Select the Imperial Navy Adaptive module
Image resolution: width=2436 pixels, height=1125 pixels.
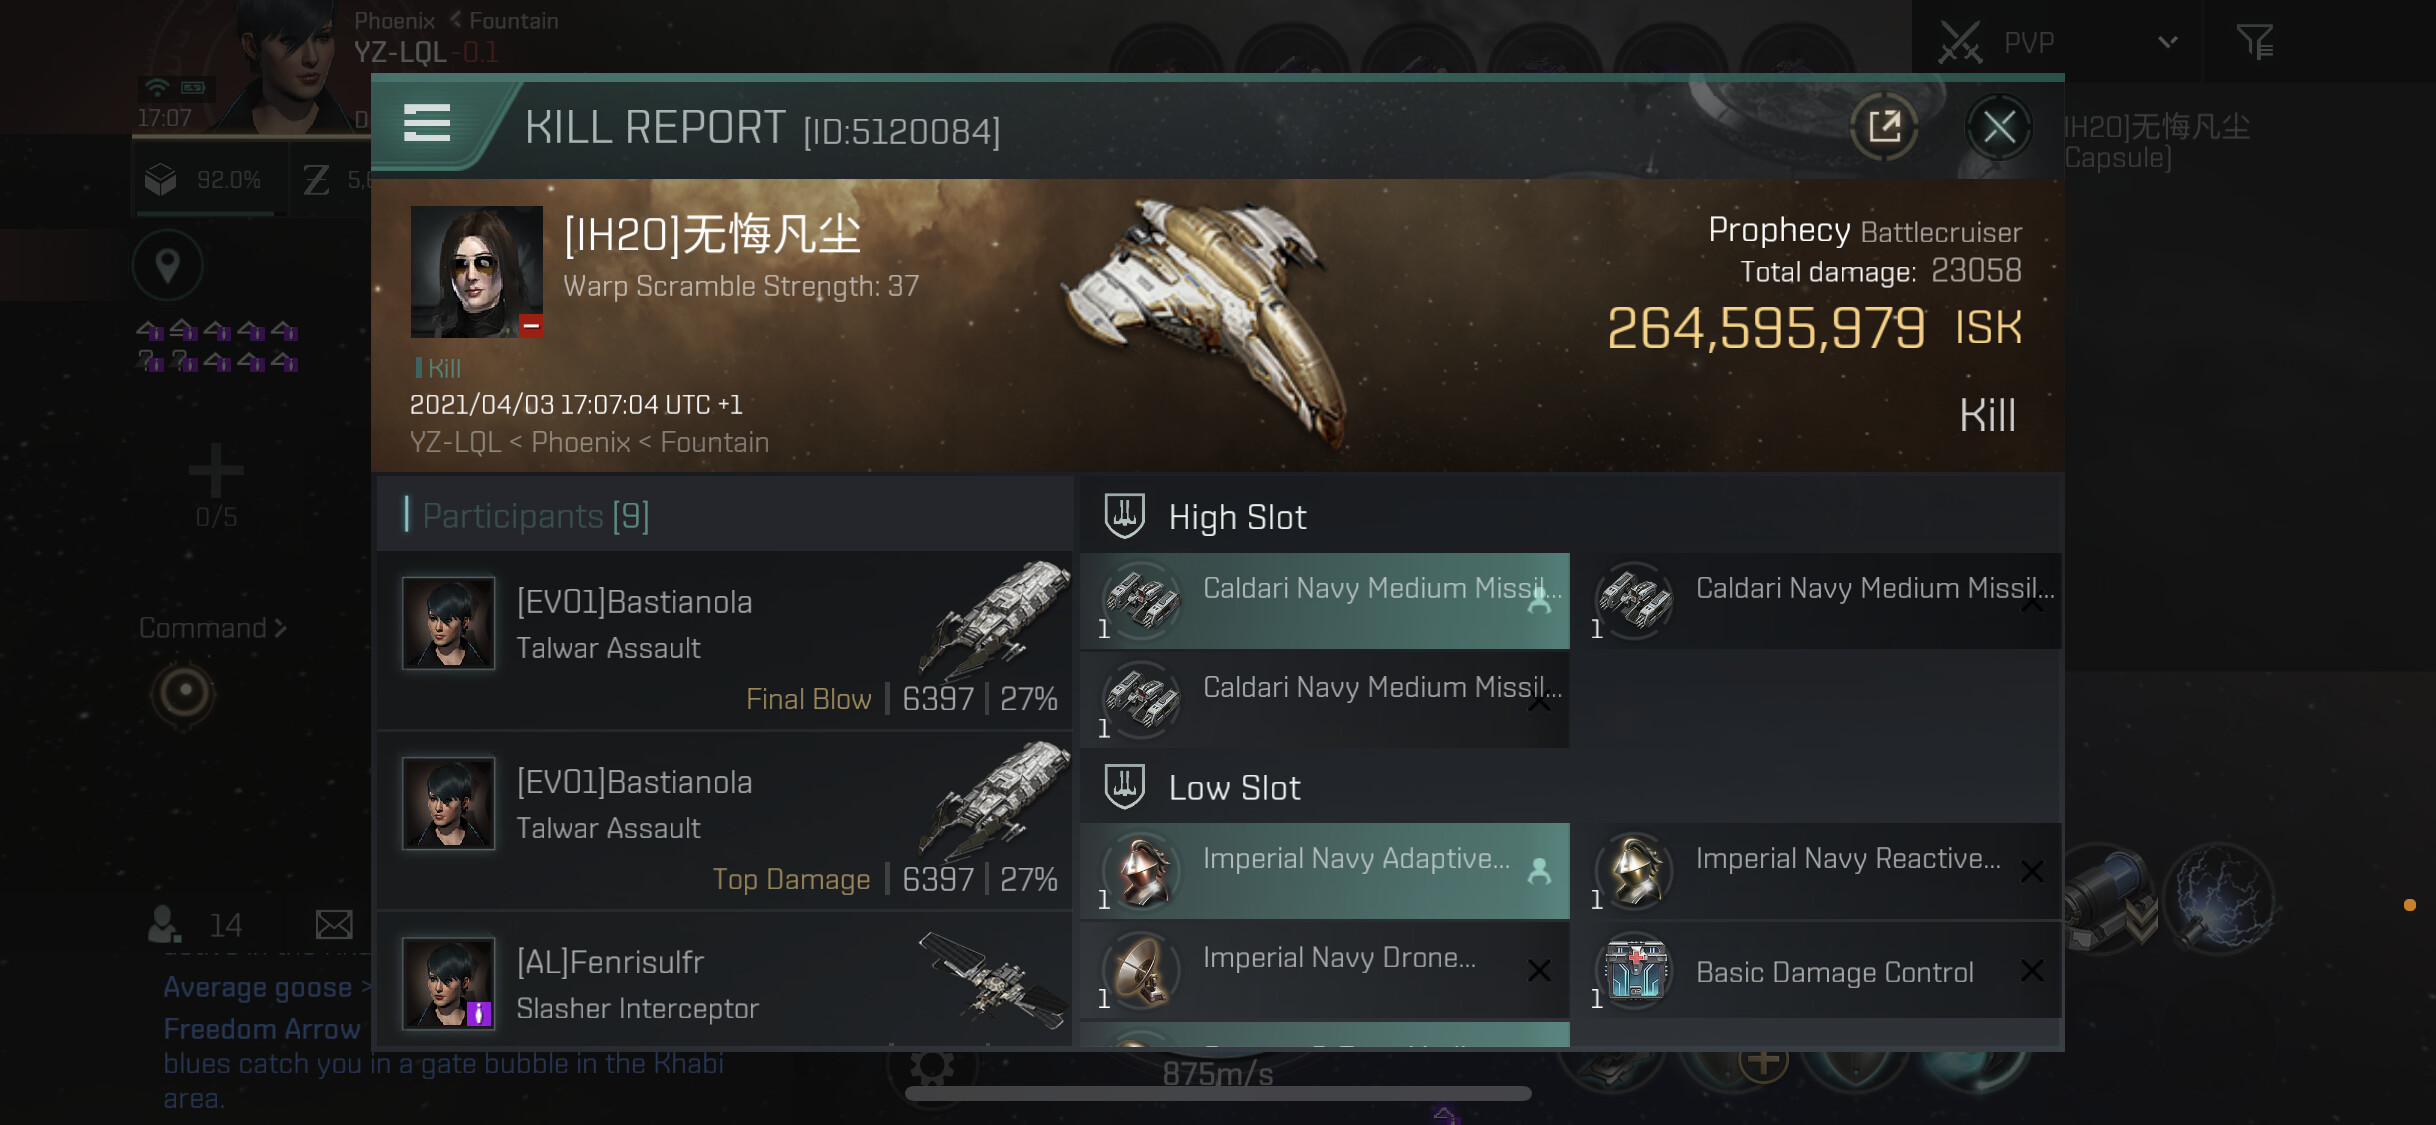[1325, 871]
